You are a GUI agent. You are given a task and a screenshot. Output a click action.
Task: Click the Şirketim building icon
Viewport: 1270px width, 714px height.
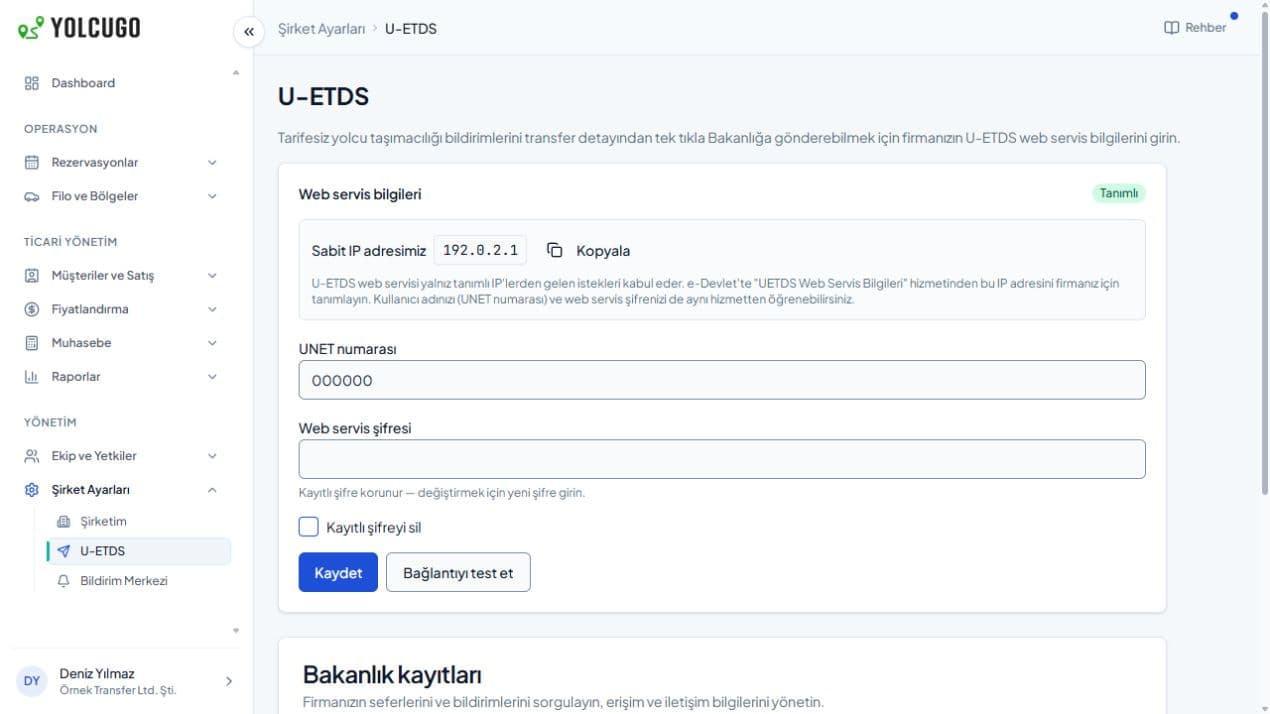point(64,521)
